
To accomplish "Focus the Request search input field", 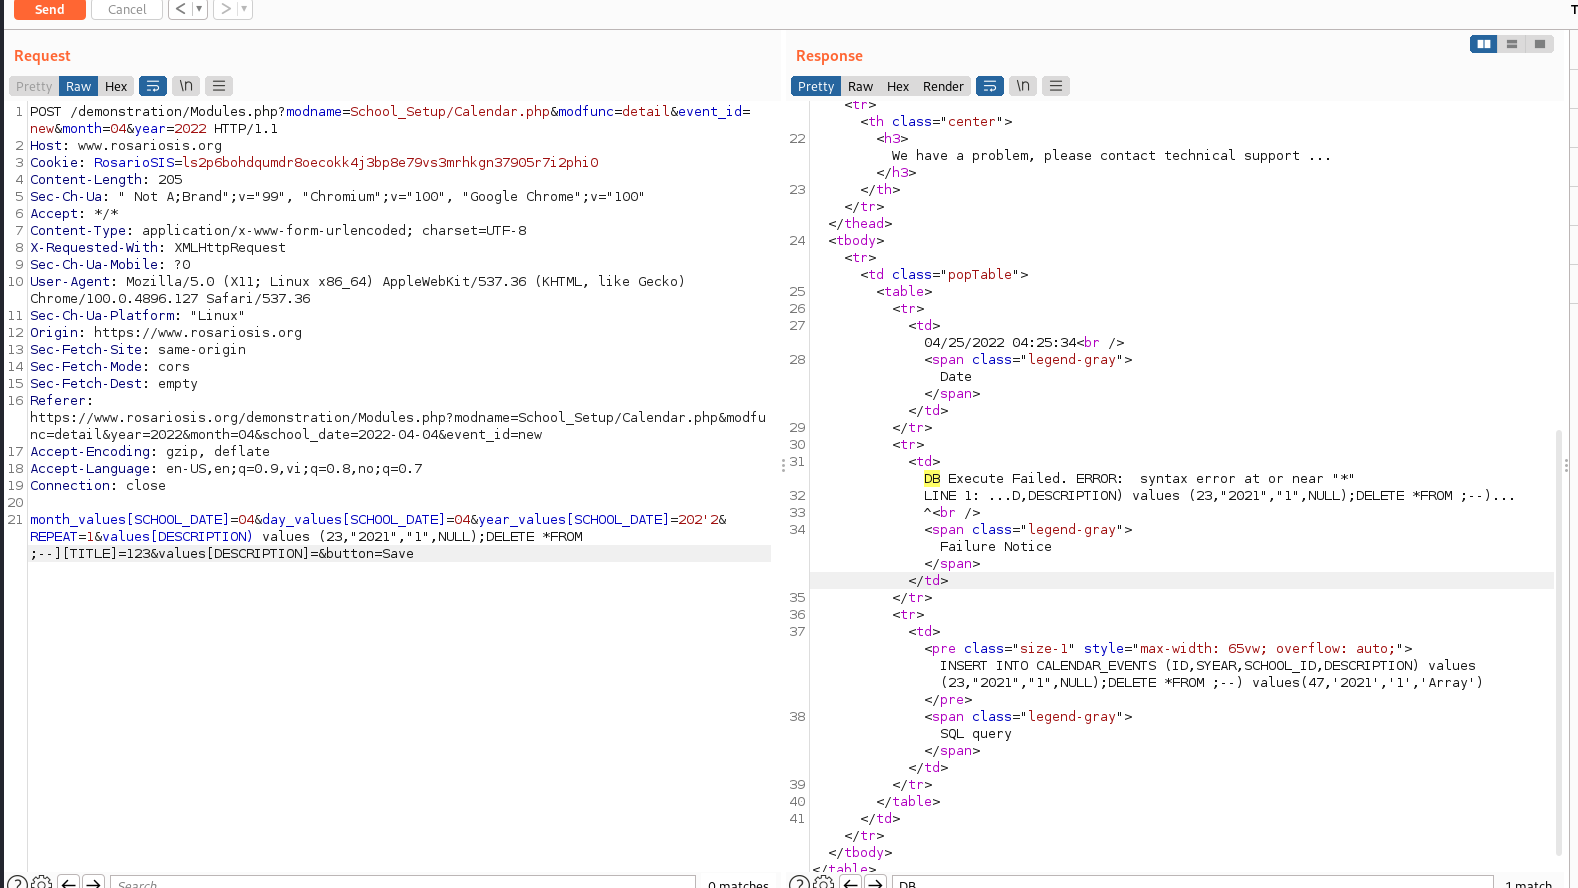I will 403,883.
